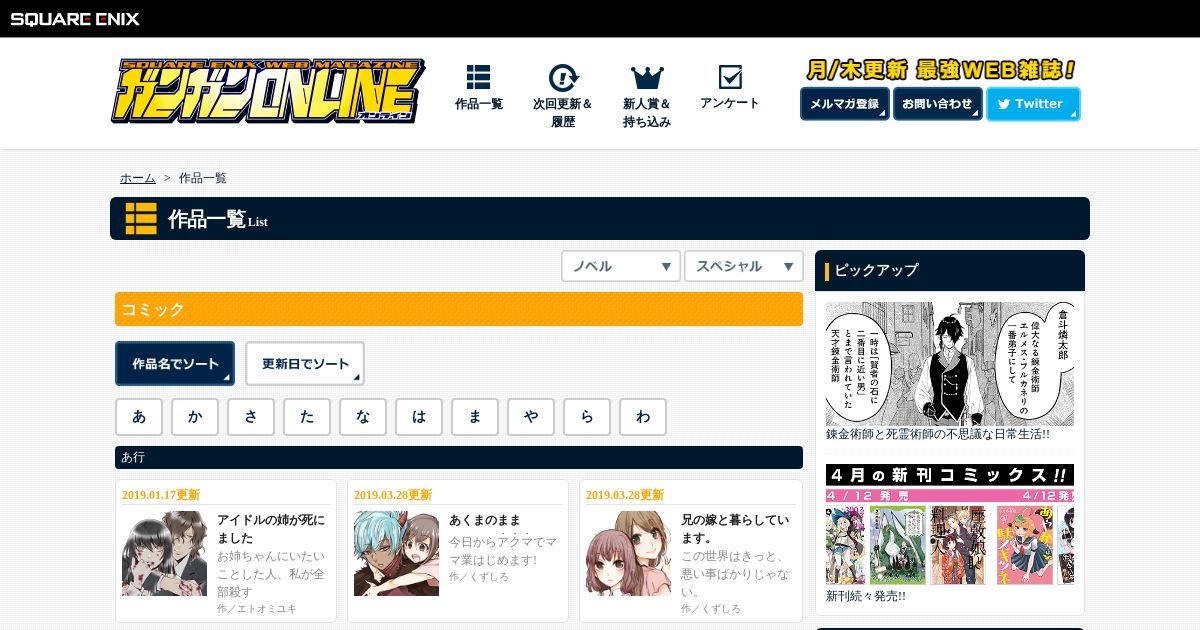1200x630 pixels.
Task: Click the 2019.01.17更新 date label
Action: click(161, 495)
